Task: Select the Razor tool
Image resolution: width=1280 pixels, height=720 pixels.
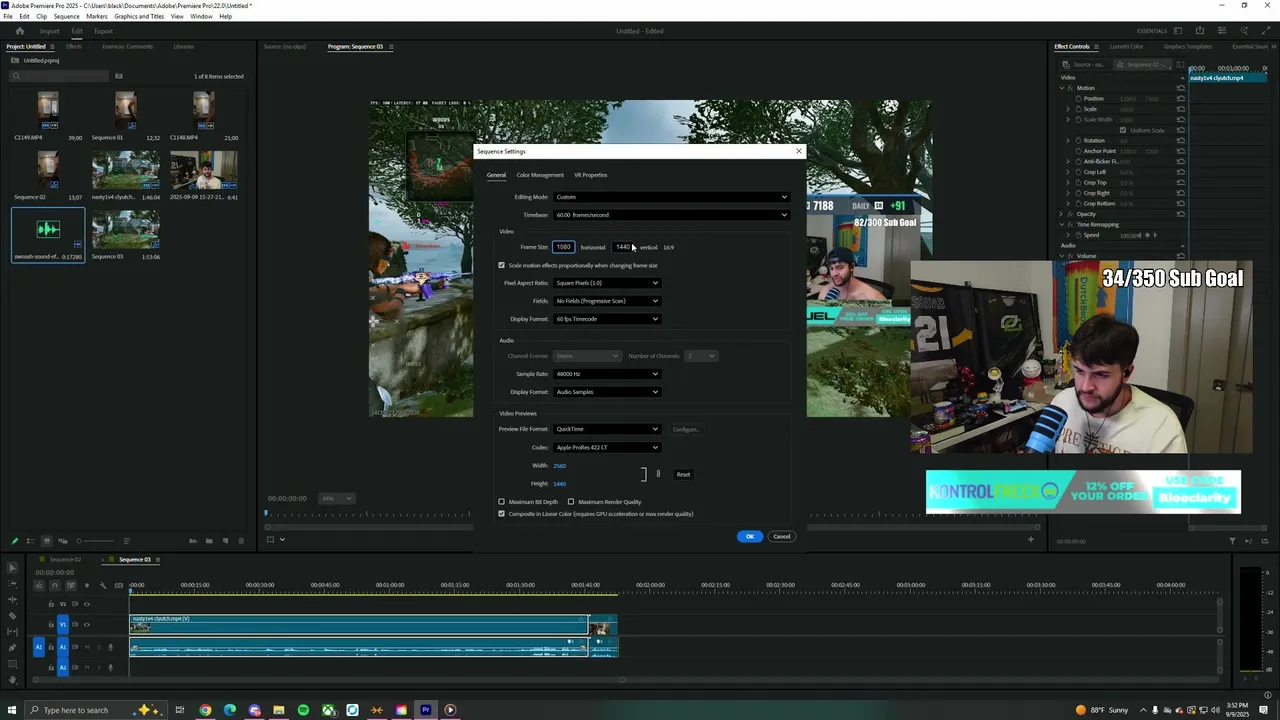Action: 12,616
